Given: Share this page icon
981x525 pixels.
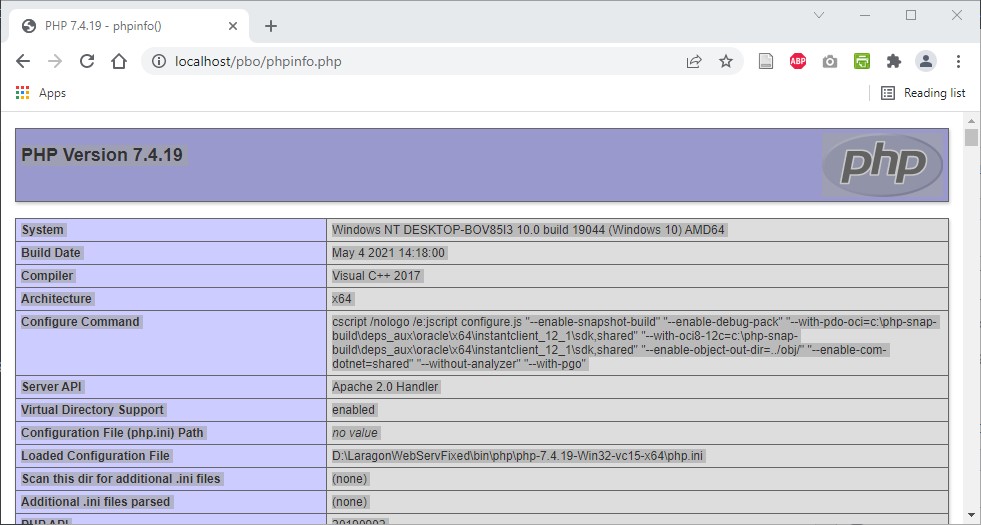Looking at the screenshot, I should (694, 61).
